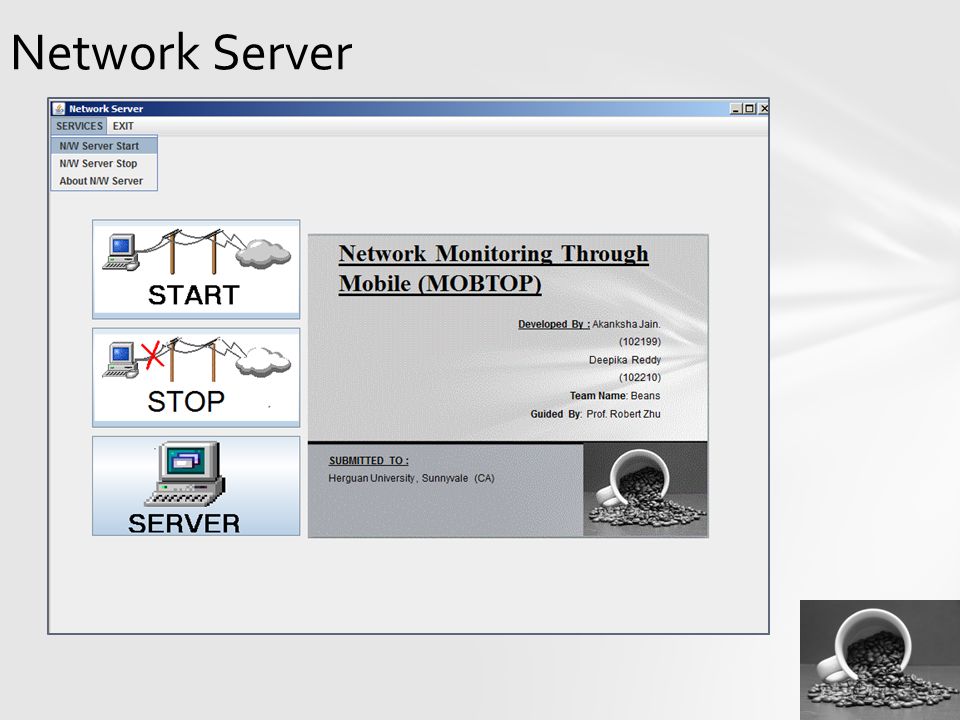
Task: Close the Network Server window
Action: (763, 109)
